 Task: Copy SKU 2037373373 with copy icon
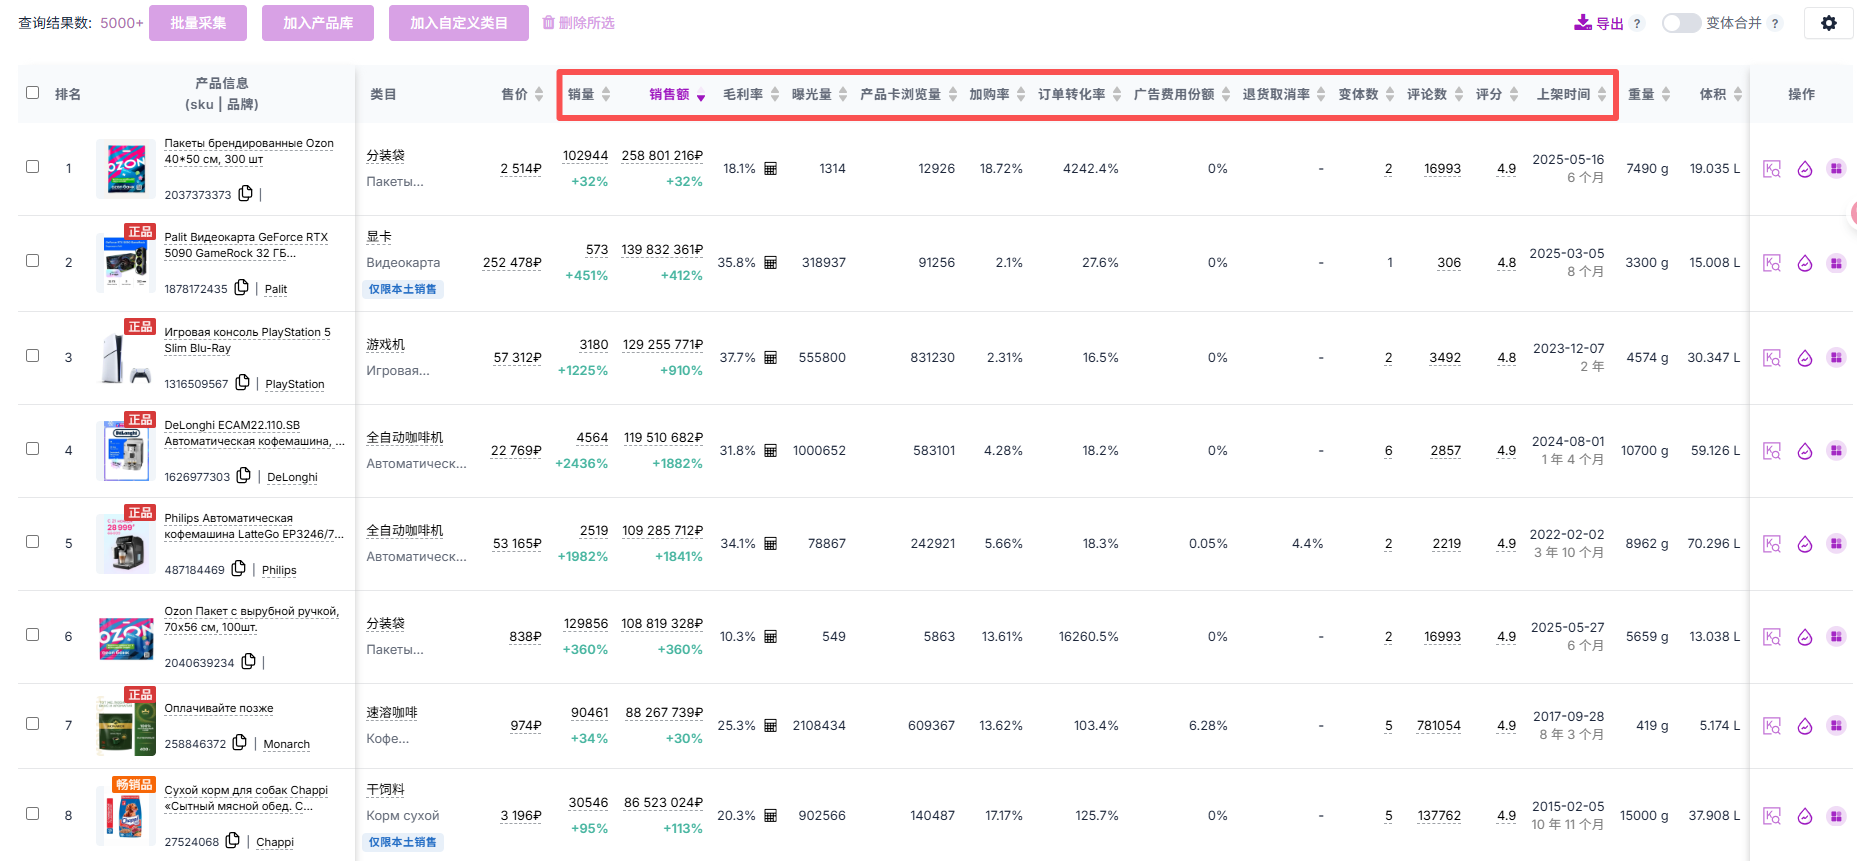(x=246, y=193)
